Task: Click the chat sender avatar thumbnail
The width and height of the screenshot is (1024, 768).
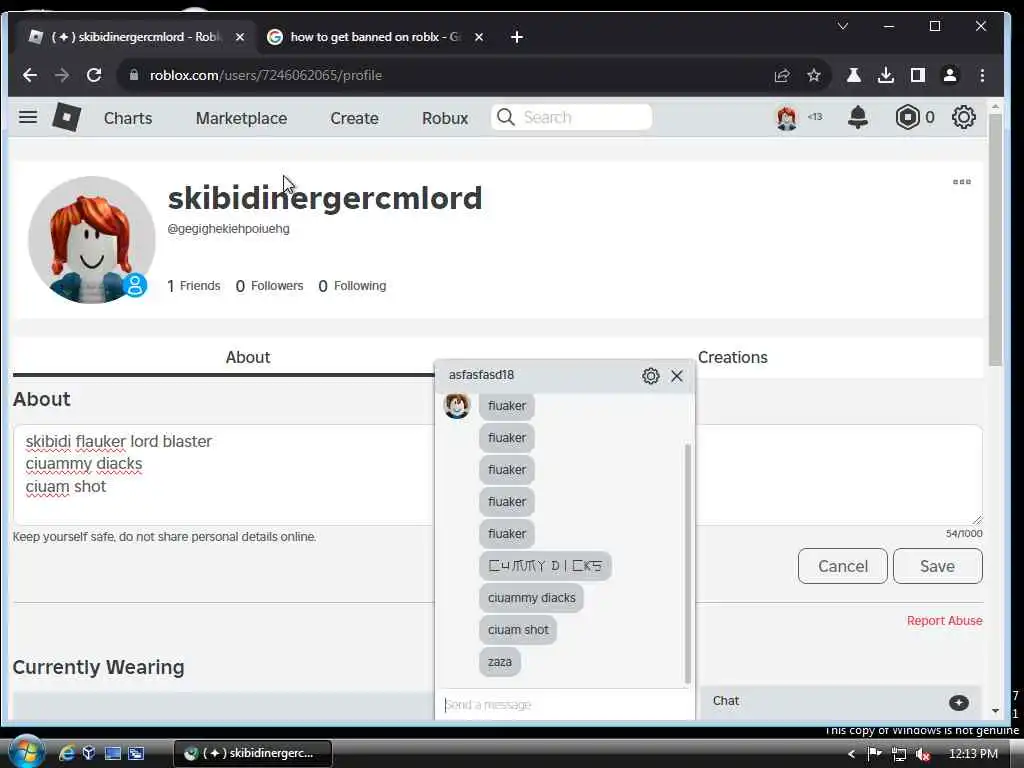Action: 456,406
